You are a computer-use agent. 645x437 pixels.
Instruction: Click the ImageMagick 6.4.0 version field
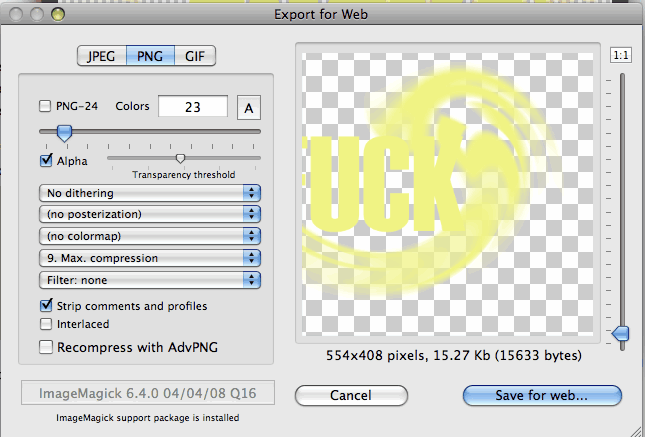(148, 393)
